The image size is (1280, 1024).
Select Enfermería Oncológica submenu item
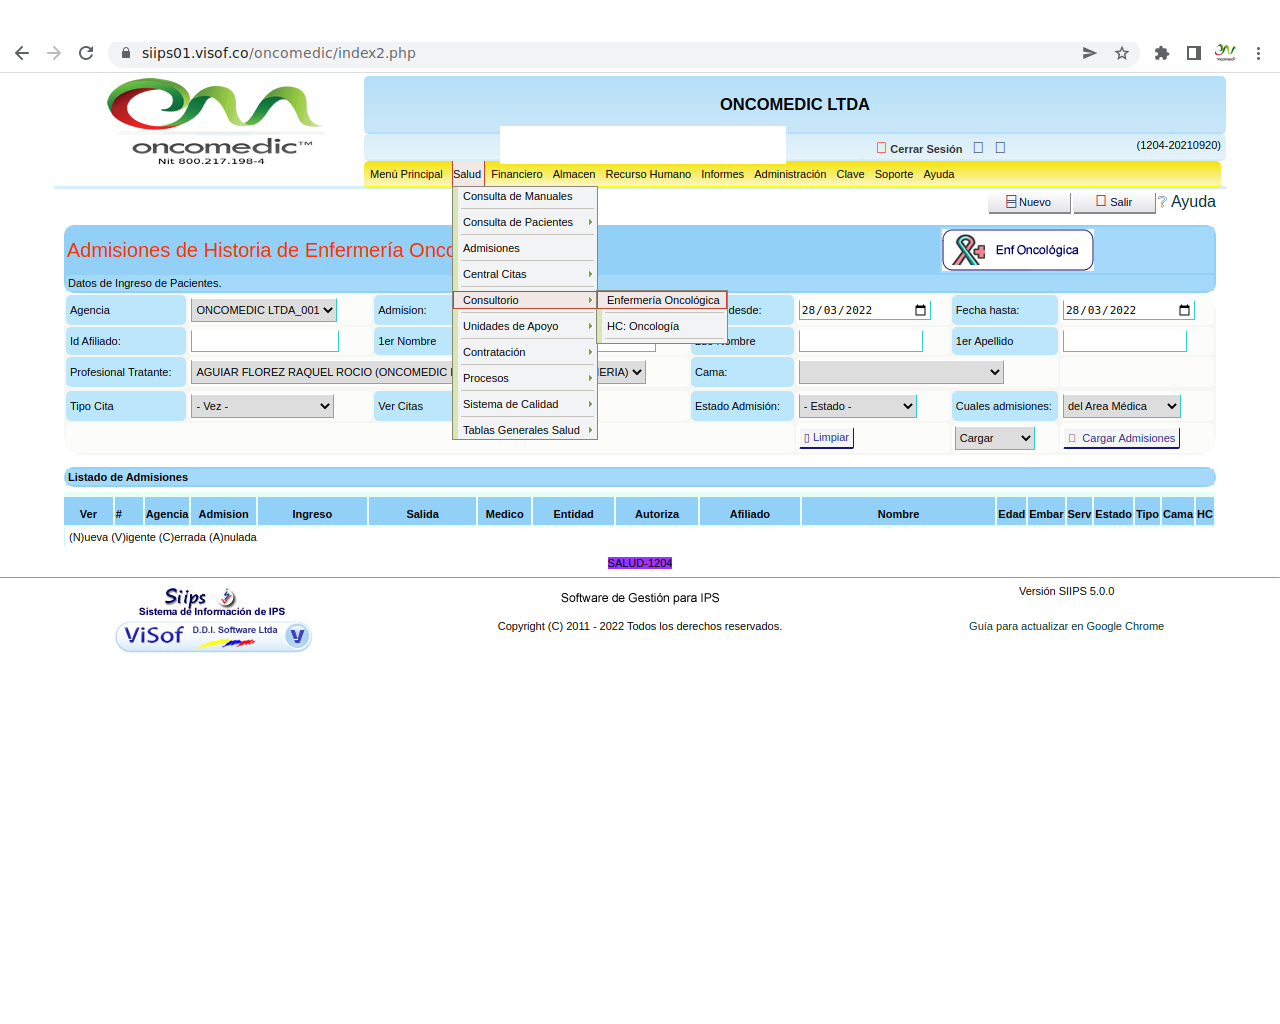(662, 300)
